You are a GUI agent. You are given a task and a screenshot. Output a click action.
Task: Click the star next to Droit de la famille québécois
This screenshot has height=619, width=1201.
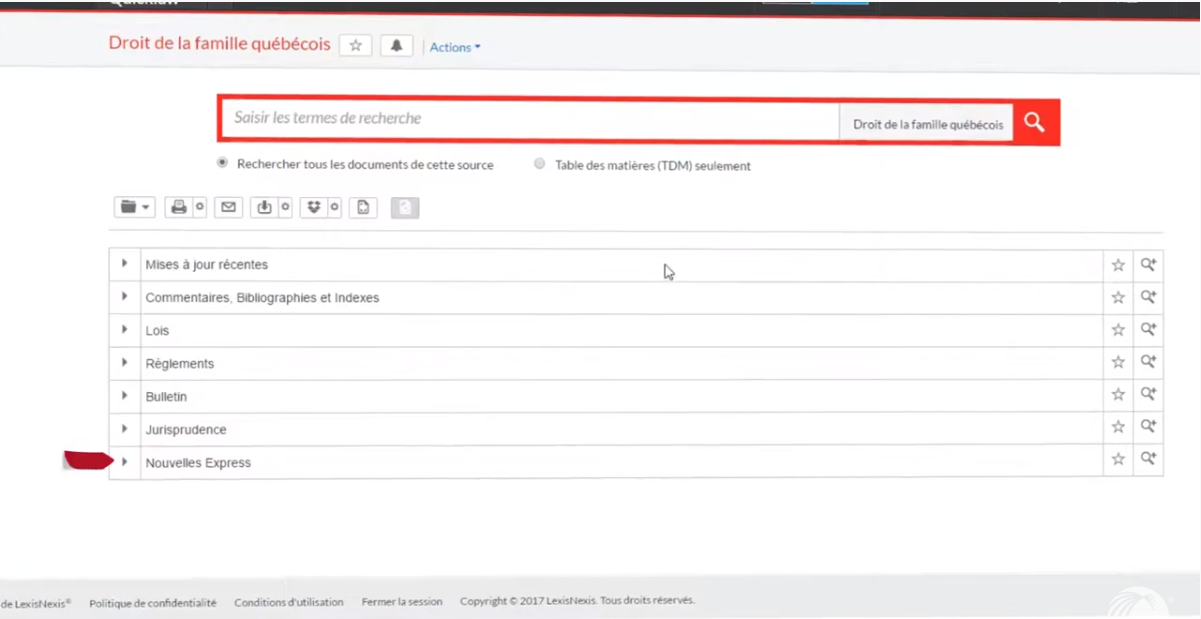(355, 45)
